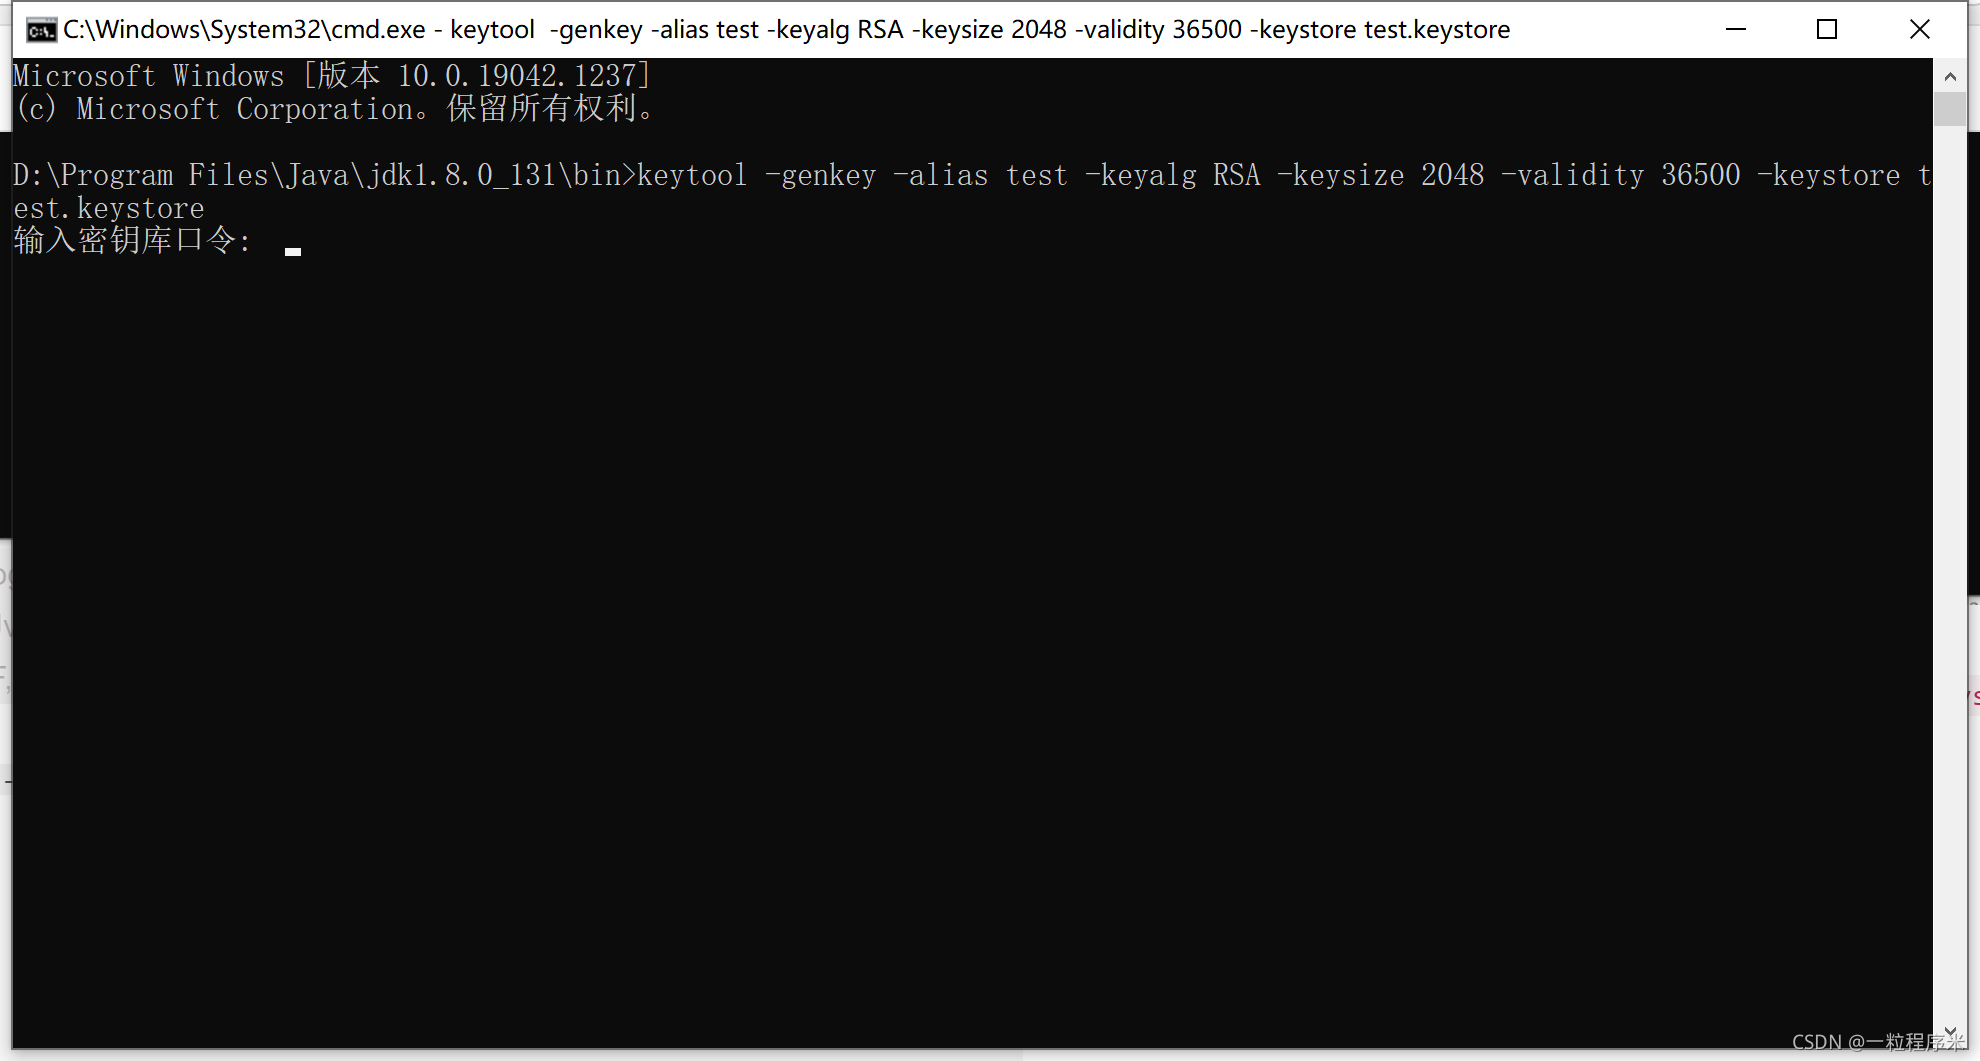This screenshot has height=1061, width=1980.
Task: Click the text 'Microsoft Windows [版本 10.0.19042.1237]'
Action: (332, 76)
